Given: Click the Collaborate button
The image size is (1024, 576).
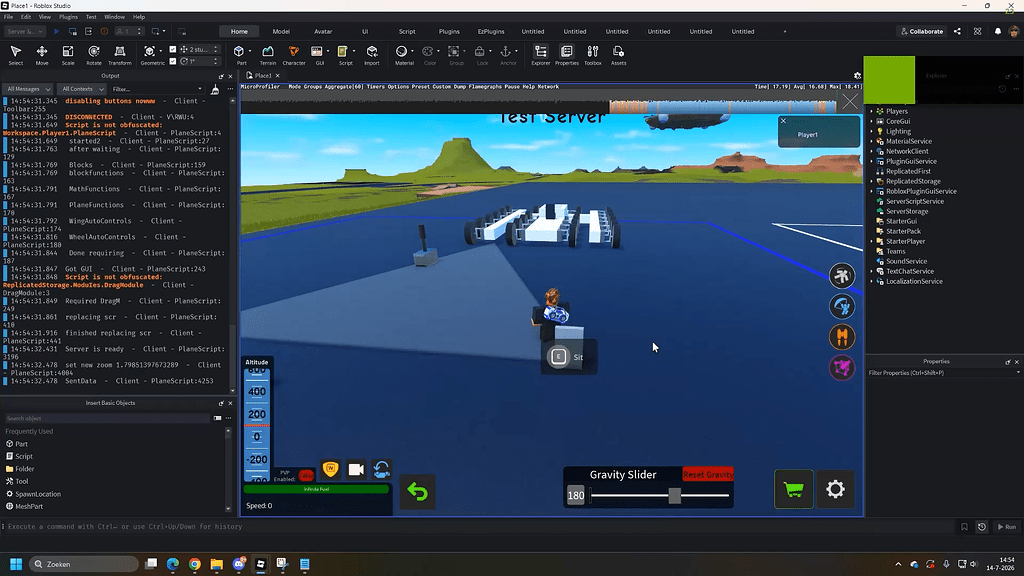Looking at the screenshot, I should pyautogui.click(x=921, y=31).
